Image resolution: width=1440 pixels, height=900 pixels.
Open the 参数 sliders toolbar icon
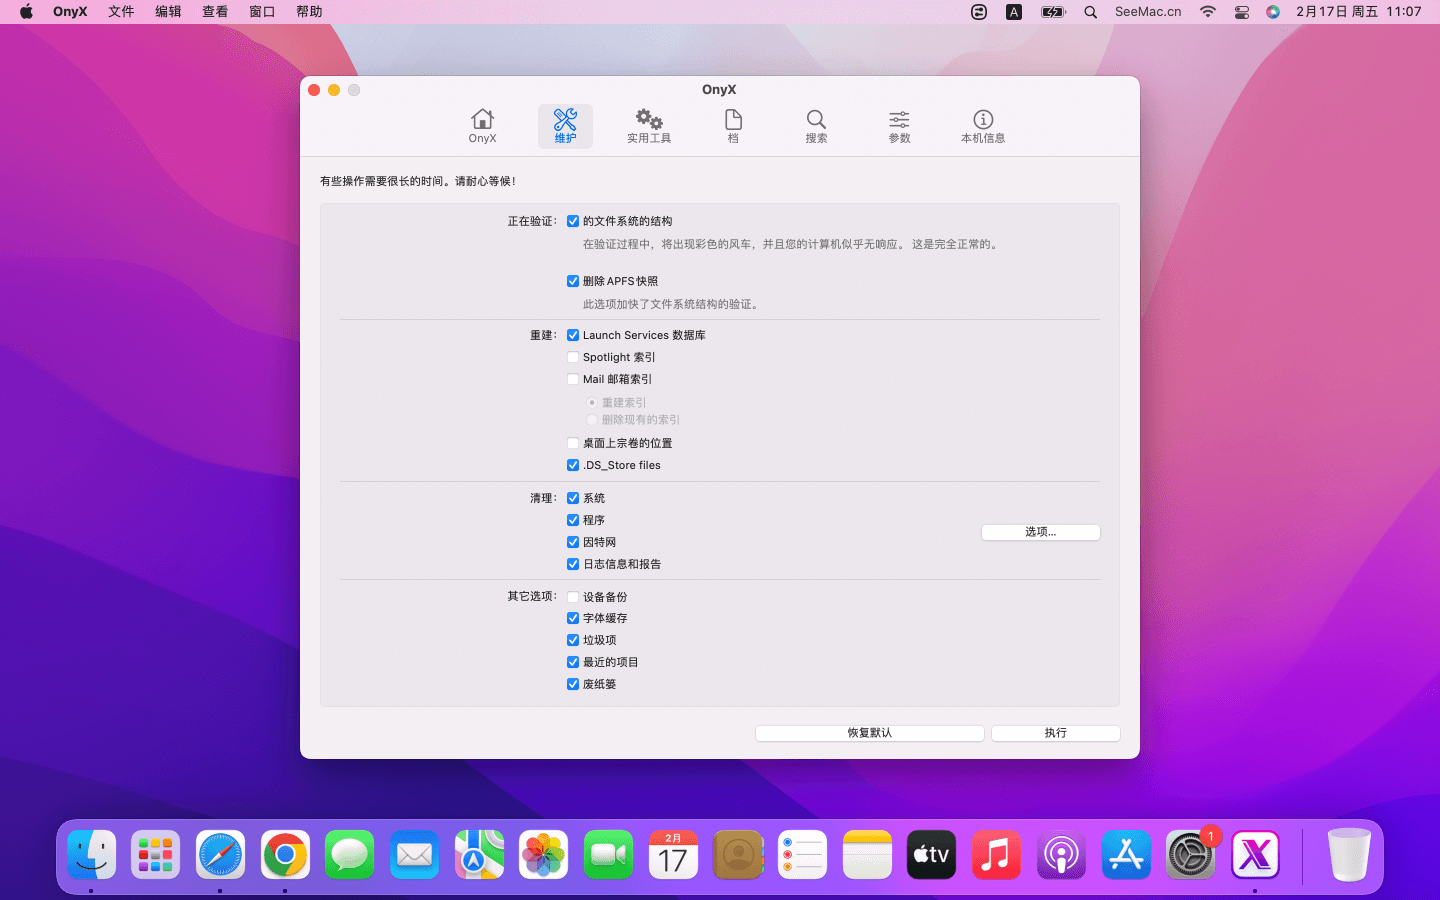pyautogui.click(x=899, y=126)
